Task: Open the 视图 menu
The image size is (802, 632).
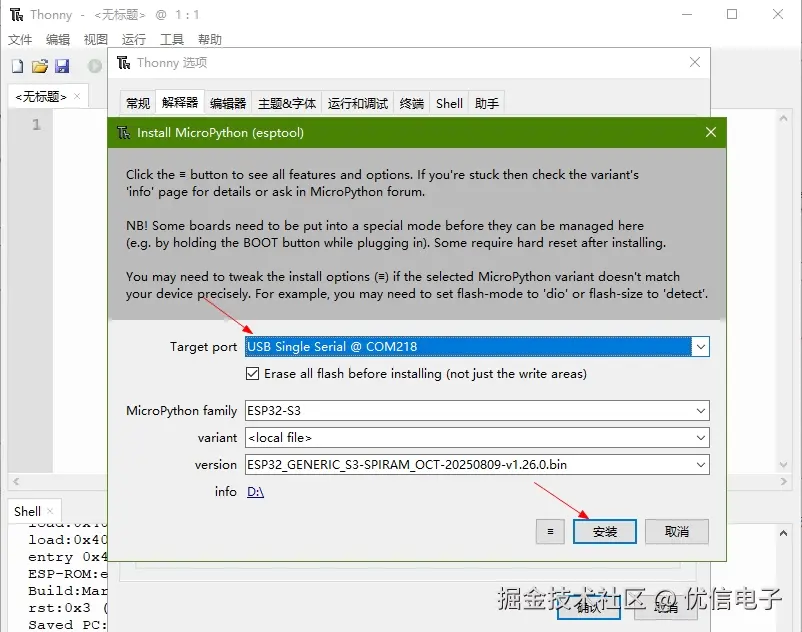Action: [x=96, y=39]
